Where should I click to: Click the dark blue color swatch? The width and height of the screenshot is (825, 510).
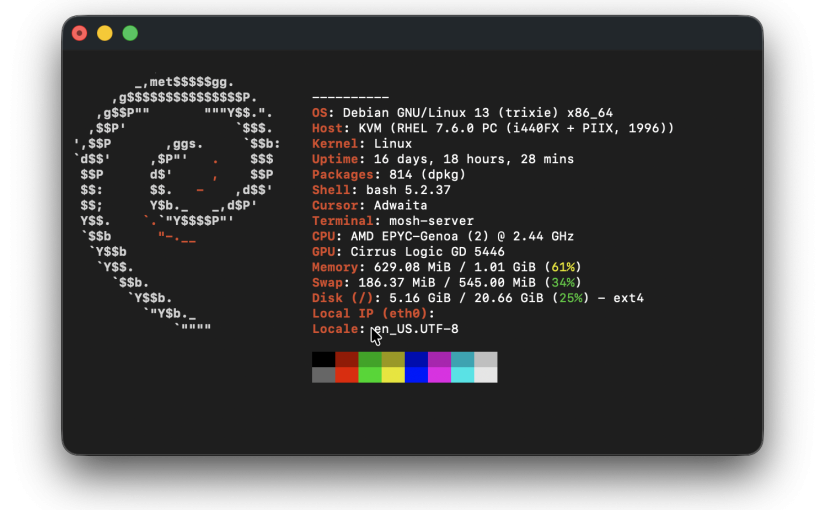click(x=416, y=359)
